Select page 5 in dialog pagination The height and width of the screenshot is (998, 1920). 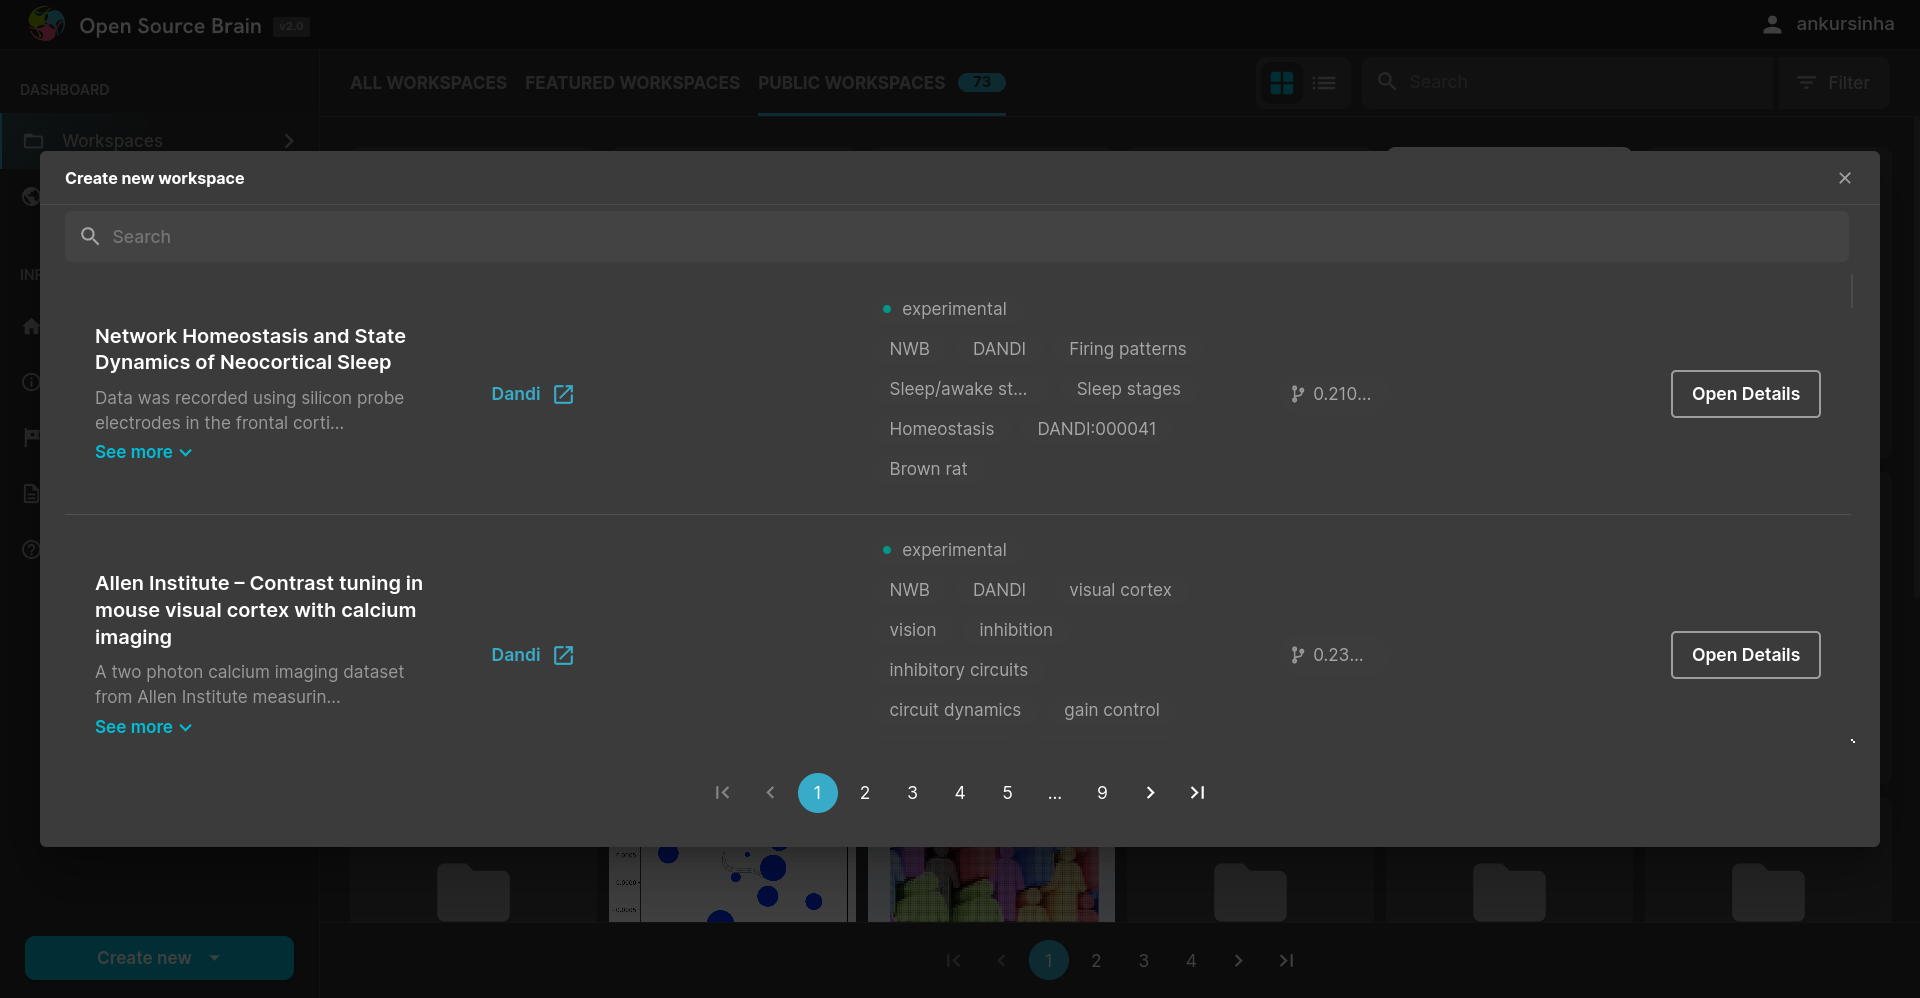click(x=1007, y=793)
